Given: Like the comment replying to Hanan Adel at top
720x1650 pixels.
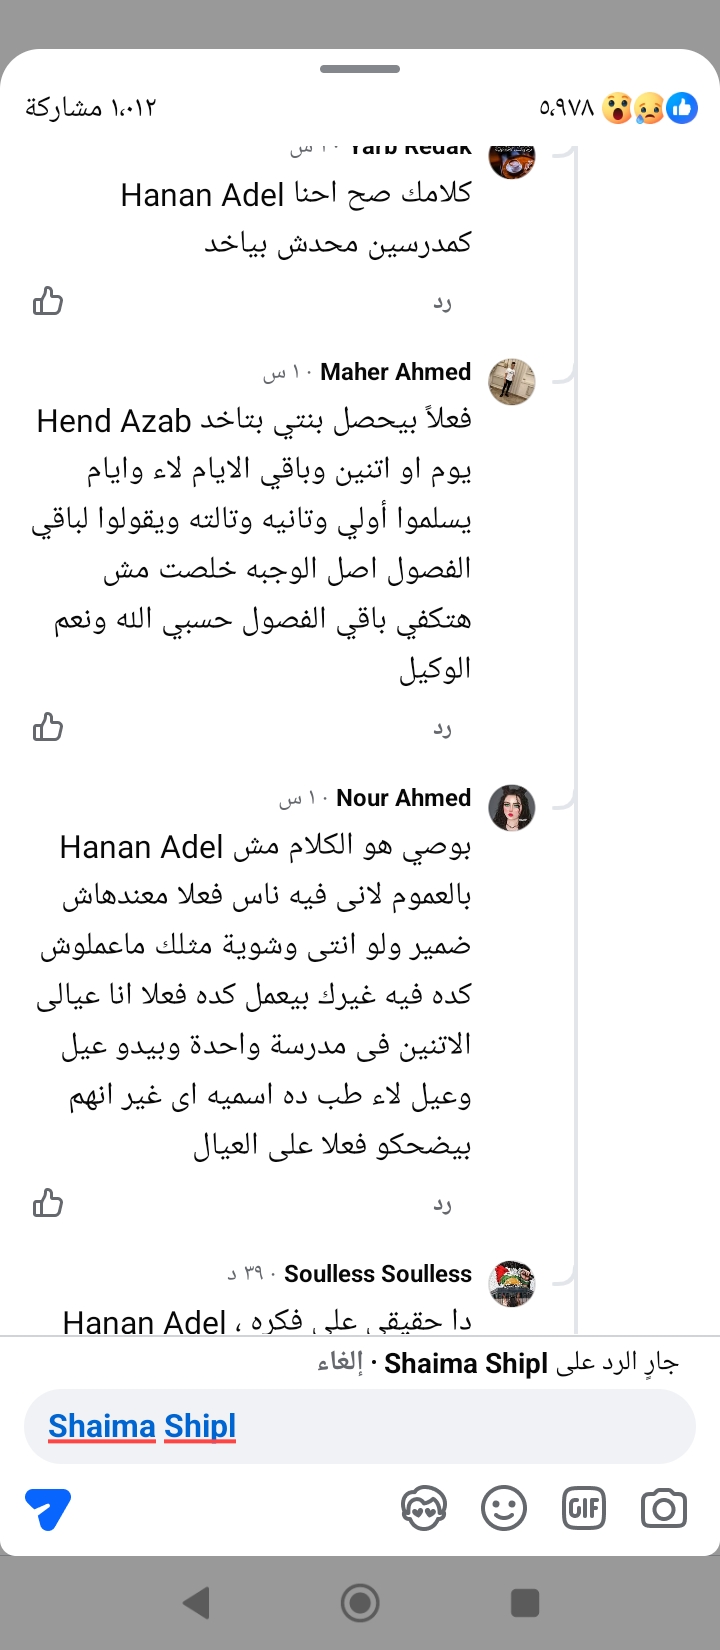Looking at the screenshot, I should (x=48, y=301).
